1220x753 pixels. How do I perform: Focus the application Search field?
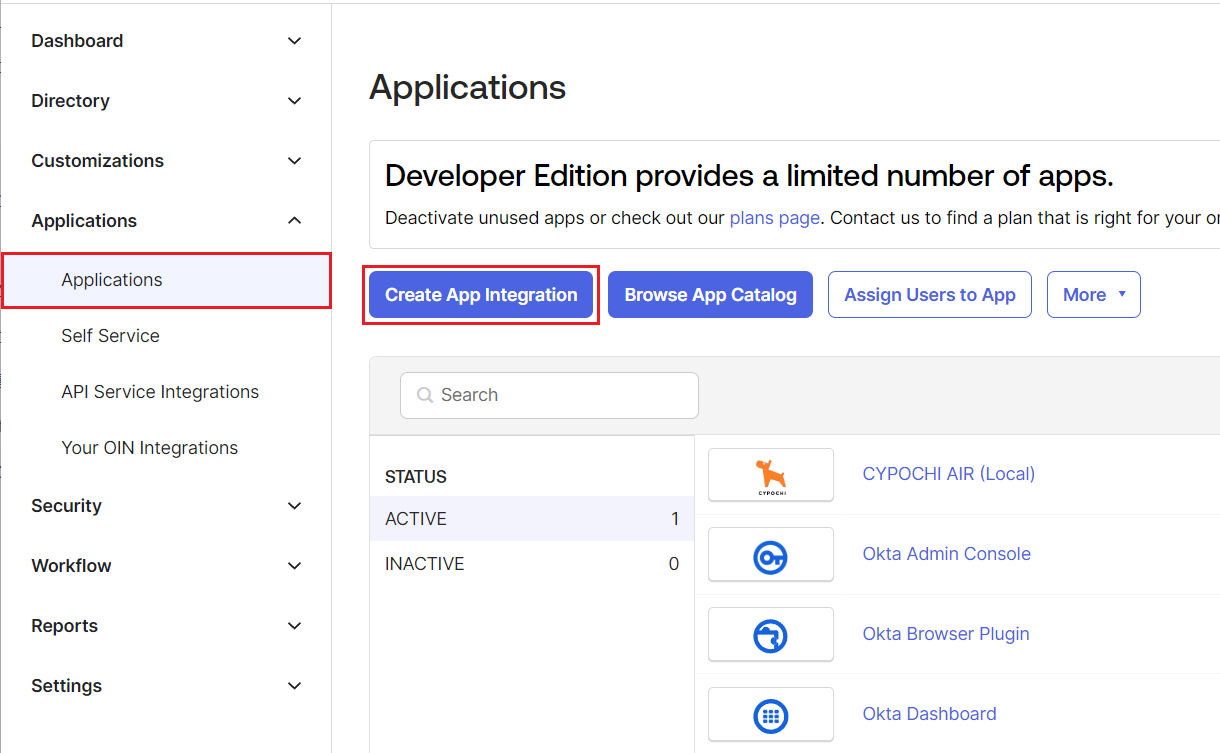tap(549, 395)
